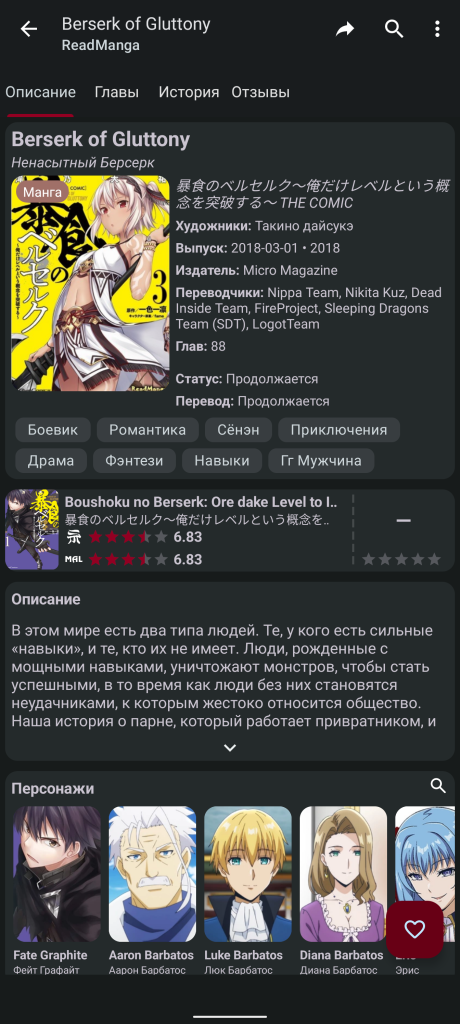
Task: Select the Боевик genre tag
Action: point(52,430)
